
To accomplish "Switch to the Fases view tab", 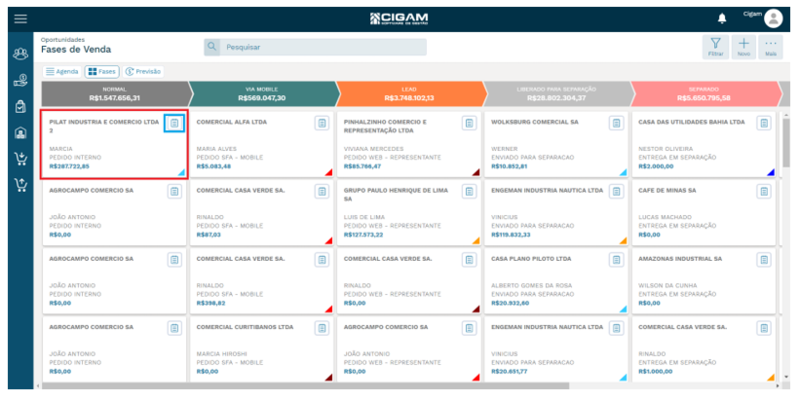I will pyautogui.click(x=102, y=71).
